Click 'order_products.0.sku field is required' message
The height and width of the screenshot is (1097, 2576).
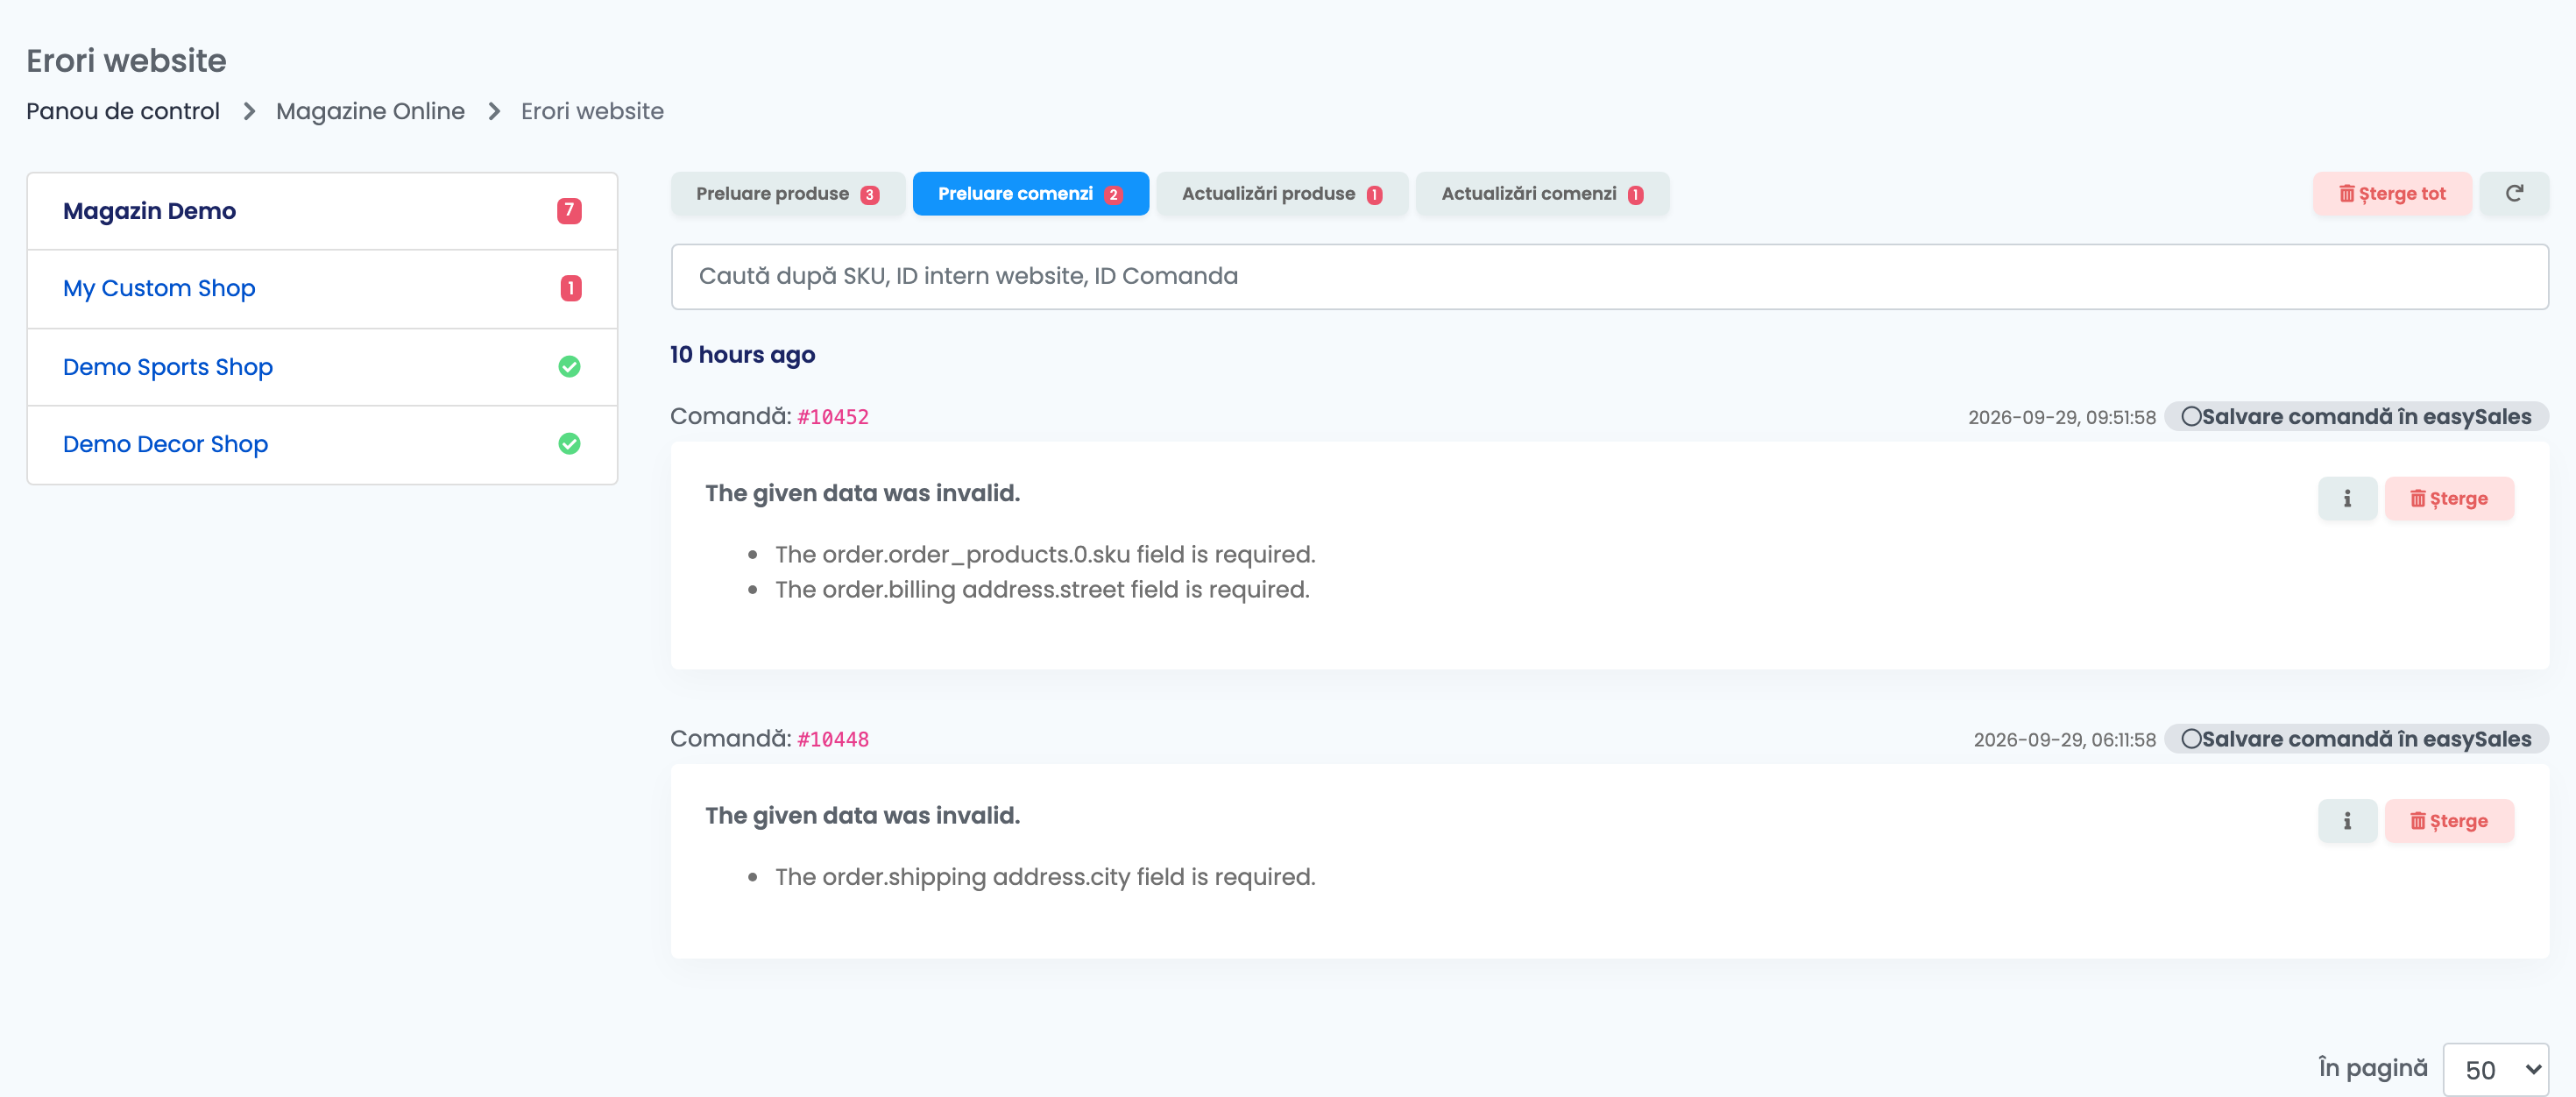1045,554
